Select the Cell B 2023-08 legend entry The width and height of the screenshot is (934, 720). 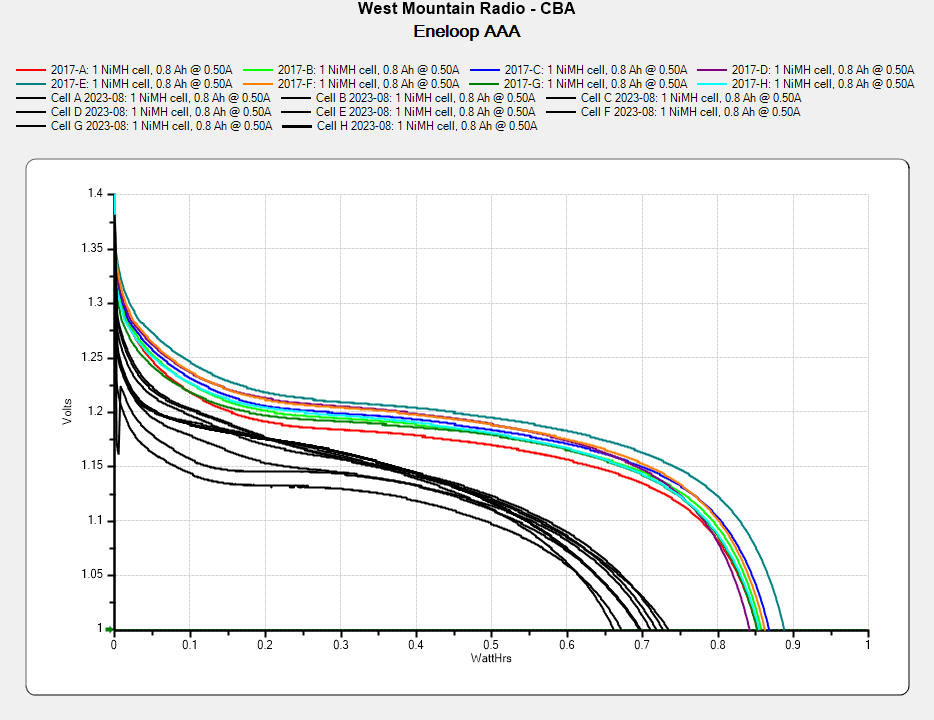(x=425, y=98)
